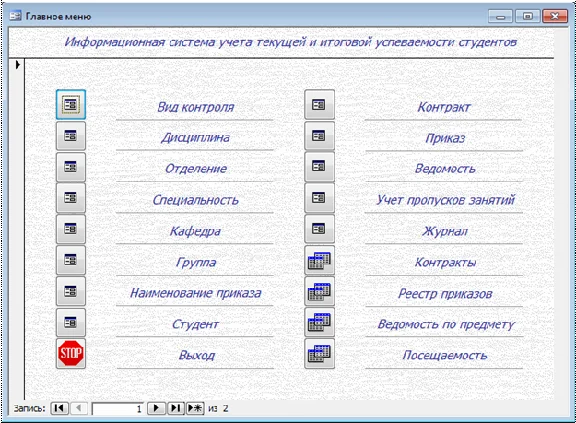
Task: Open the Ведомость form icon
Action: pos(319,167)
